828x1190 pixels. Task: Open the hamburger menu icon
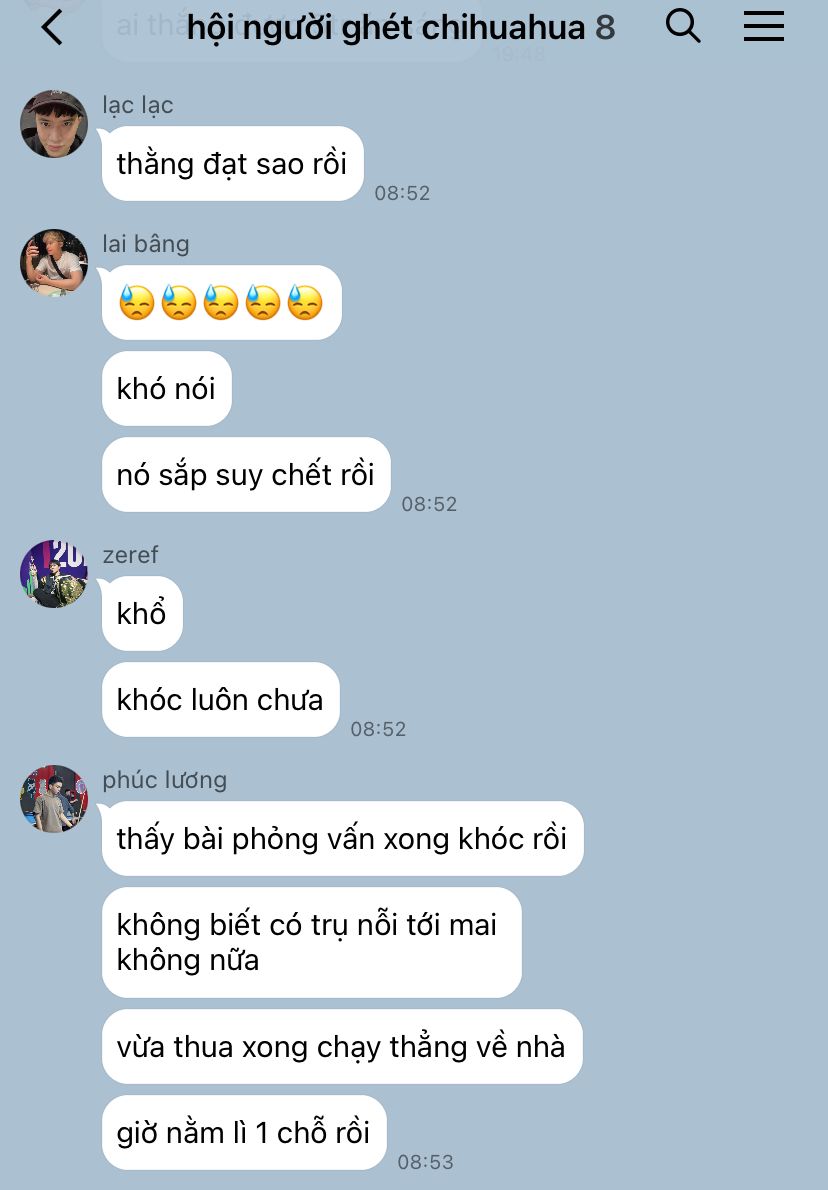point(763,26)
